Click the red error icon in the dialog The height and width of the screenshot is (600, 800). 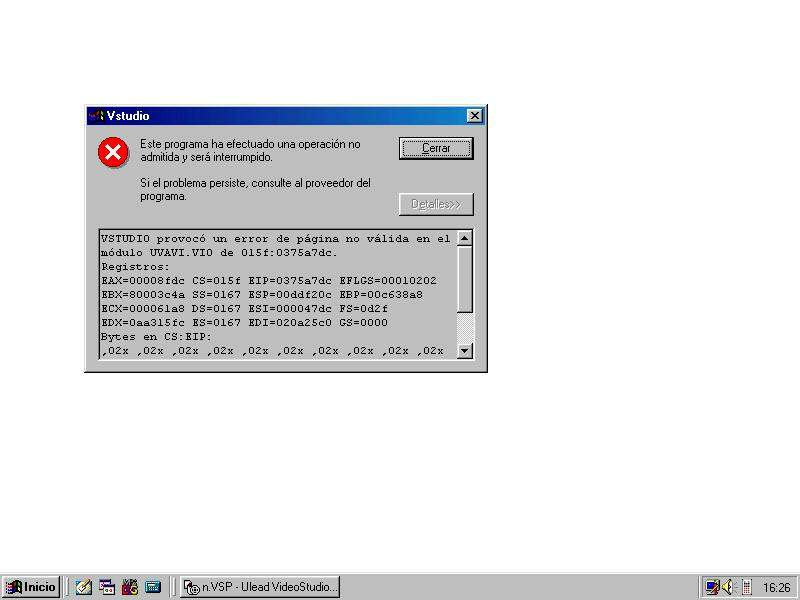pos(113,152)
